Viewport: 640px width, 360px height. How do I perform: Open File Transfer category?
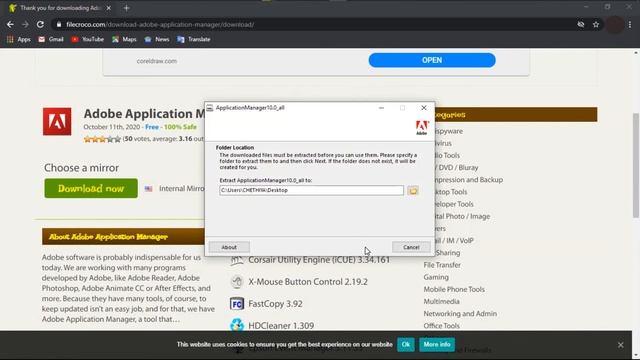point(442,265)
